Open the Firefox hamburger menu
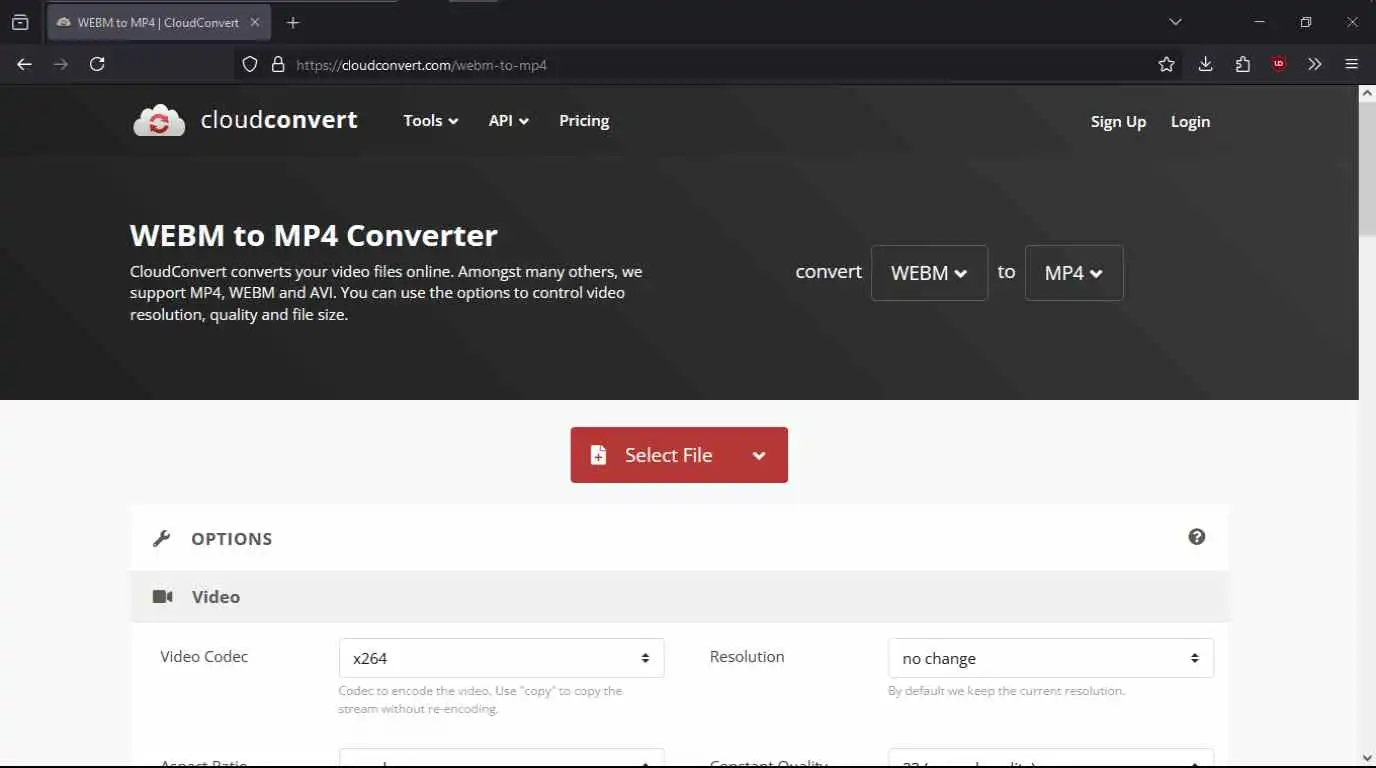The height and width of the screenshot is (768, 1376). click(x=1351, y=64)
